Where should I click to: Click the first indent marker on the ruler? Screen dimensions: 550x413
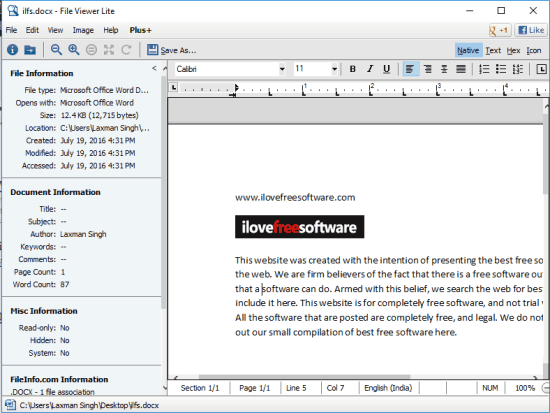coord(236,88)
